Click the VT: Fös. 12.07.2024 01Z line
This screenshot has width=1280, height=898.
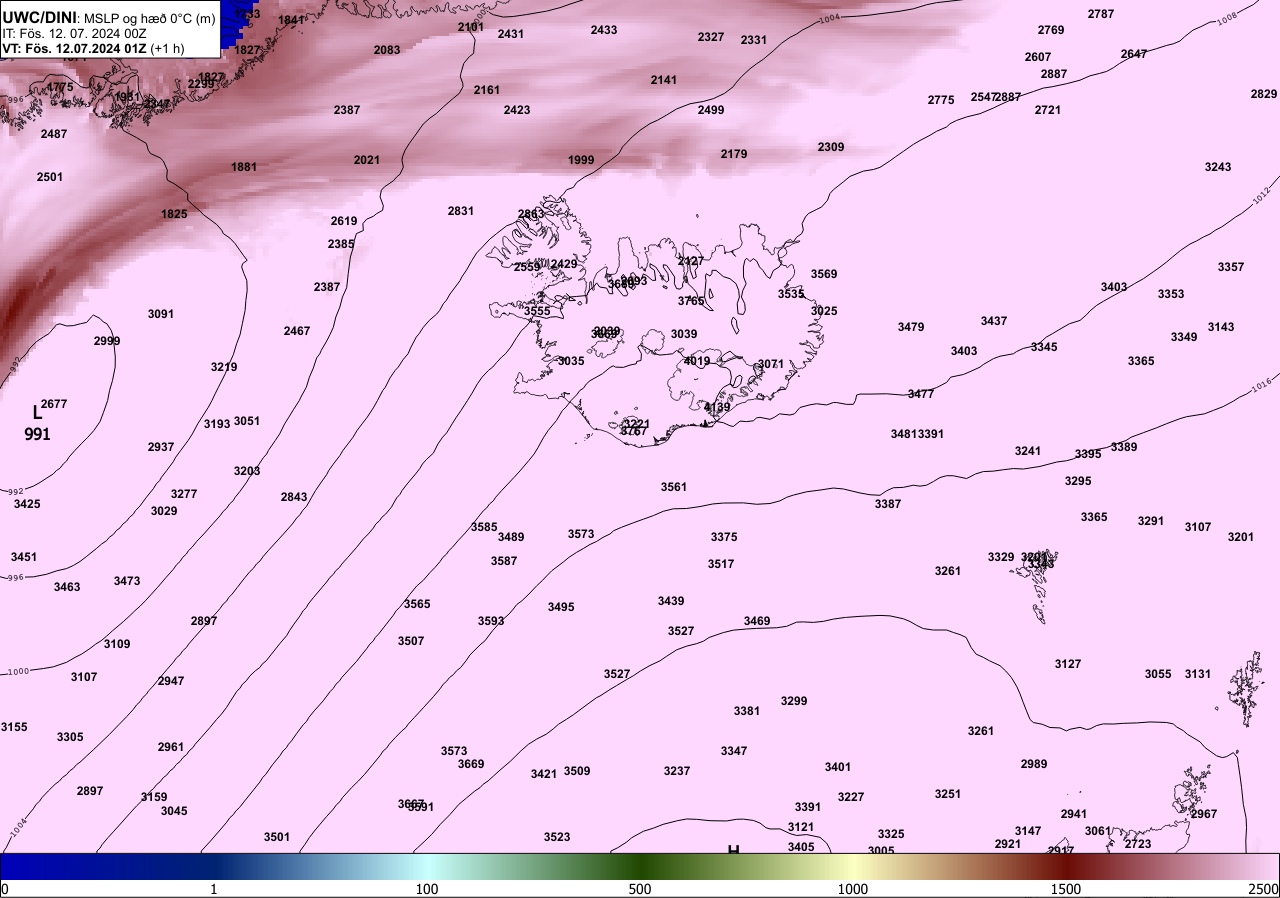(x=93, y=48)
